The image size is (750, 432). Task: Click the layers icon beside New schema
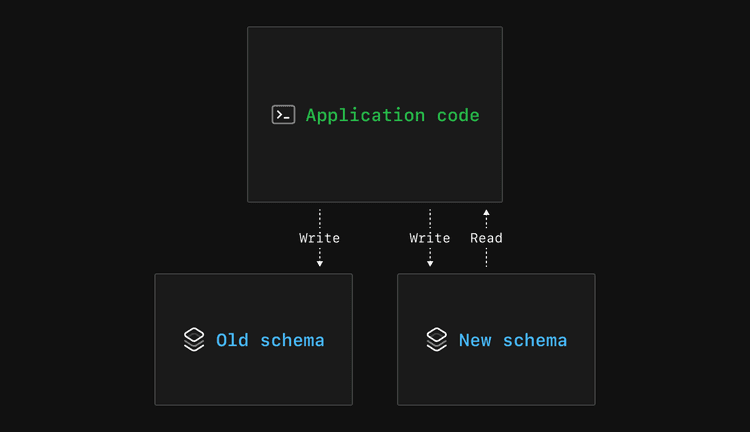436,340
